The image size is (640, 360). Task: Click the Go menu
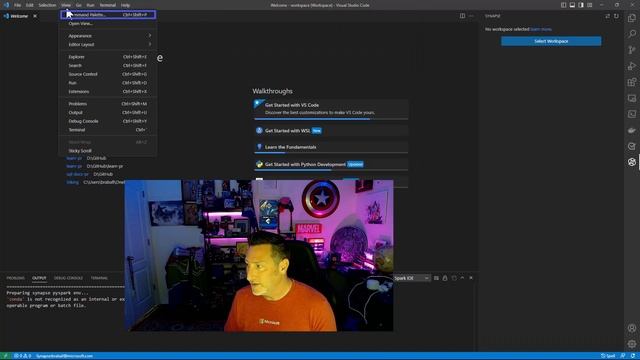tap(78, 5)
